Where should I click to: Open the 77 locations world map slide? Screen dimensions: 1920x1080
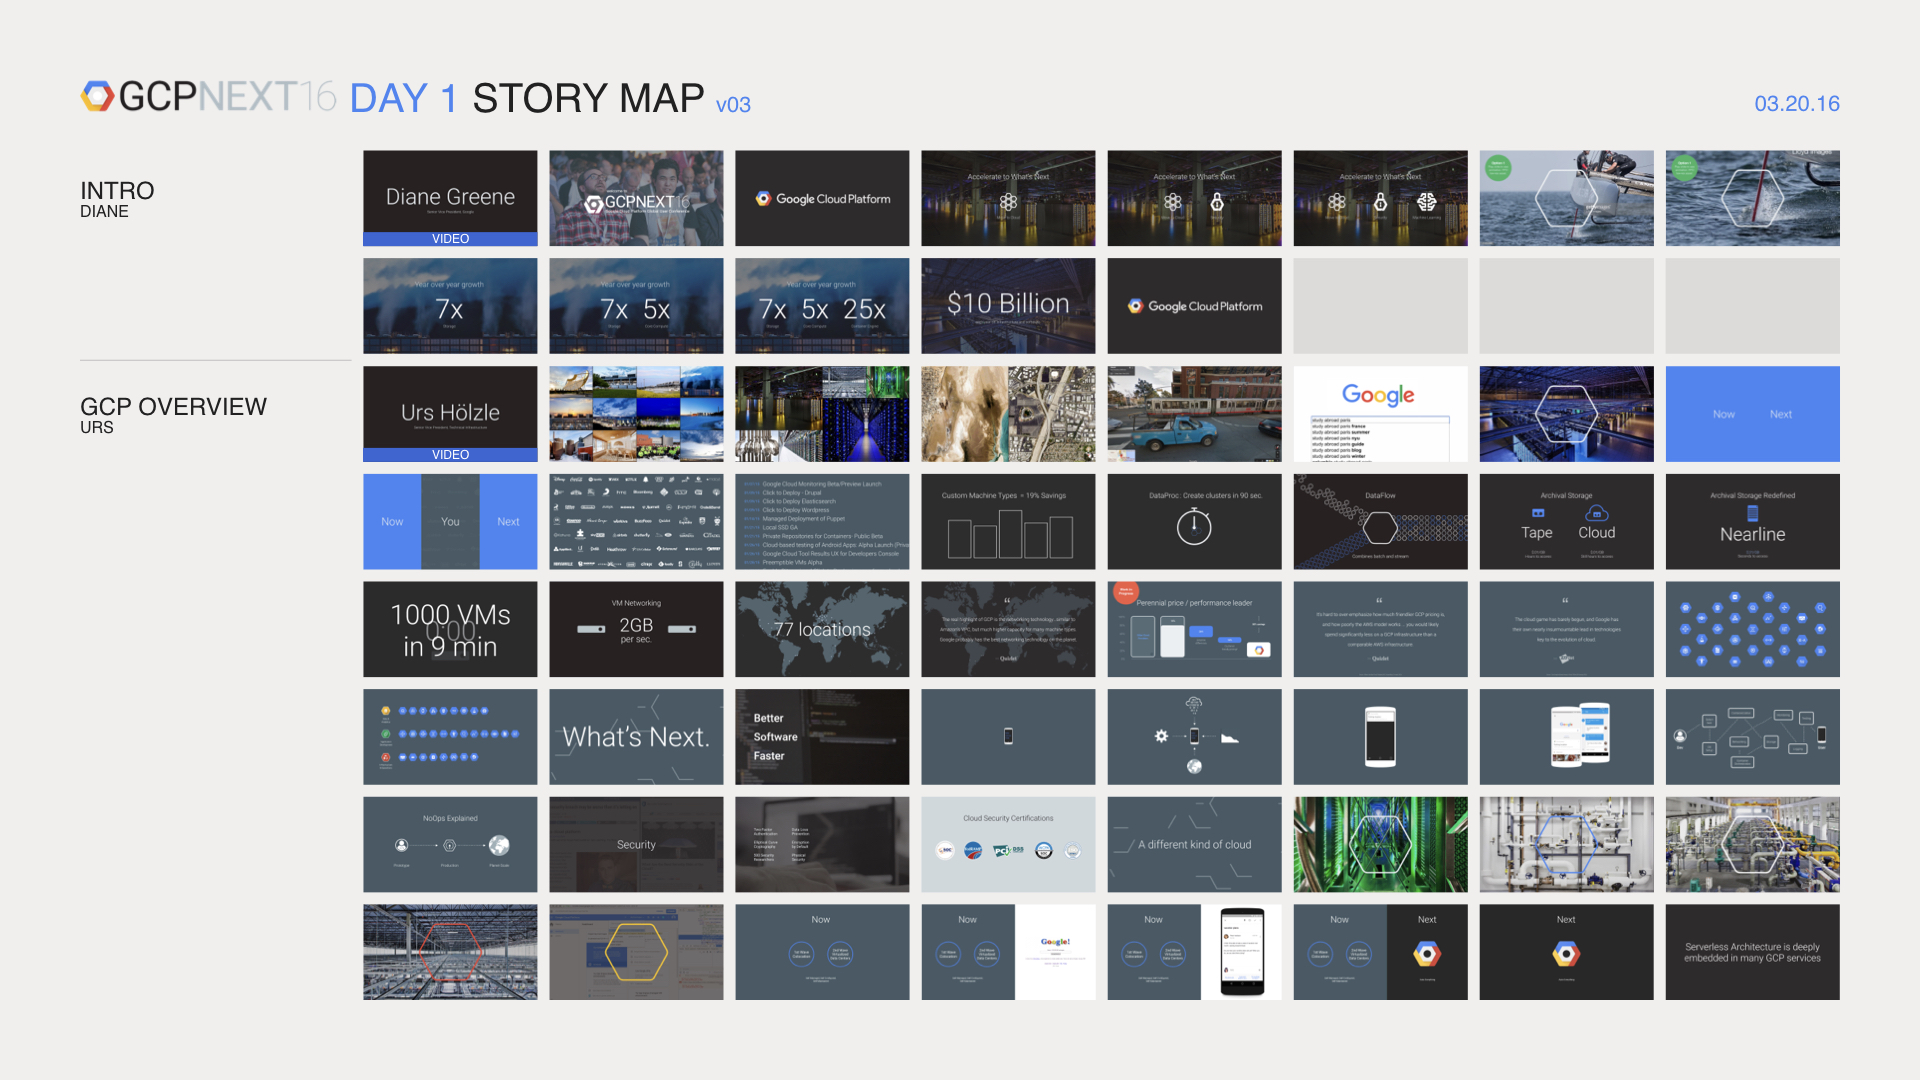[x=822, y=629]
